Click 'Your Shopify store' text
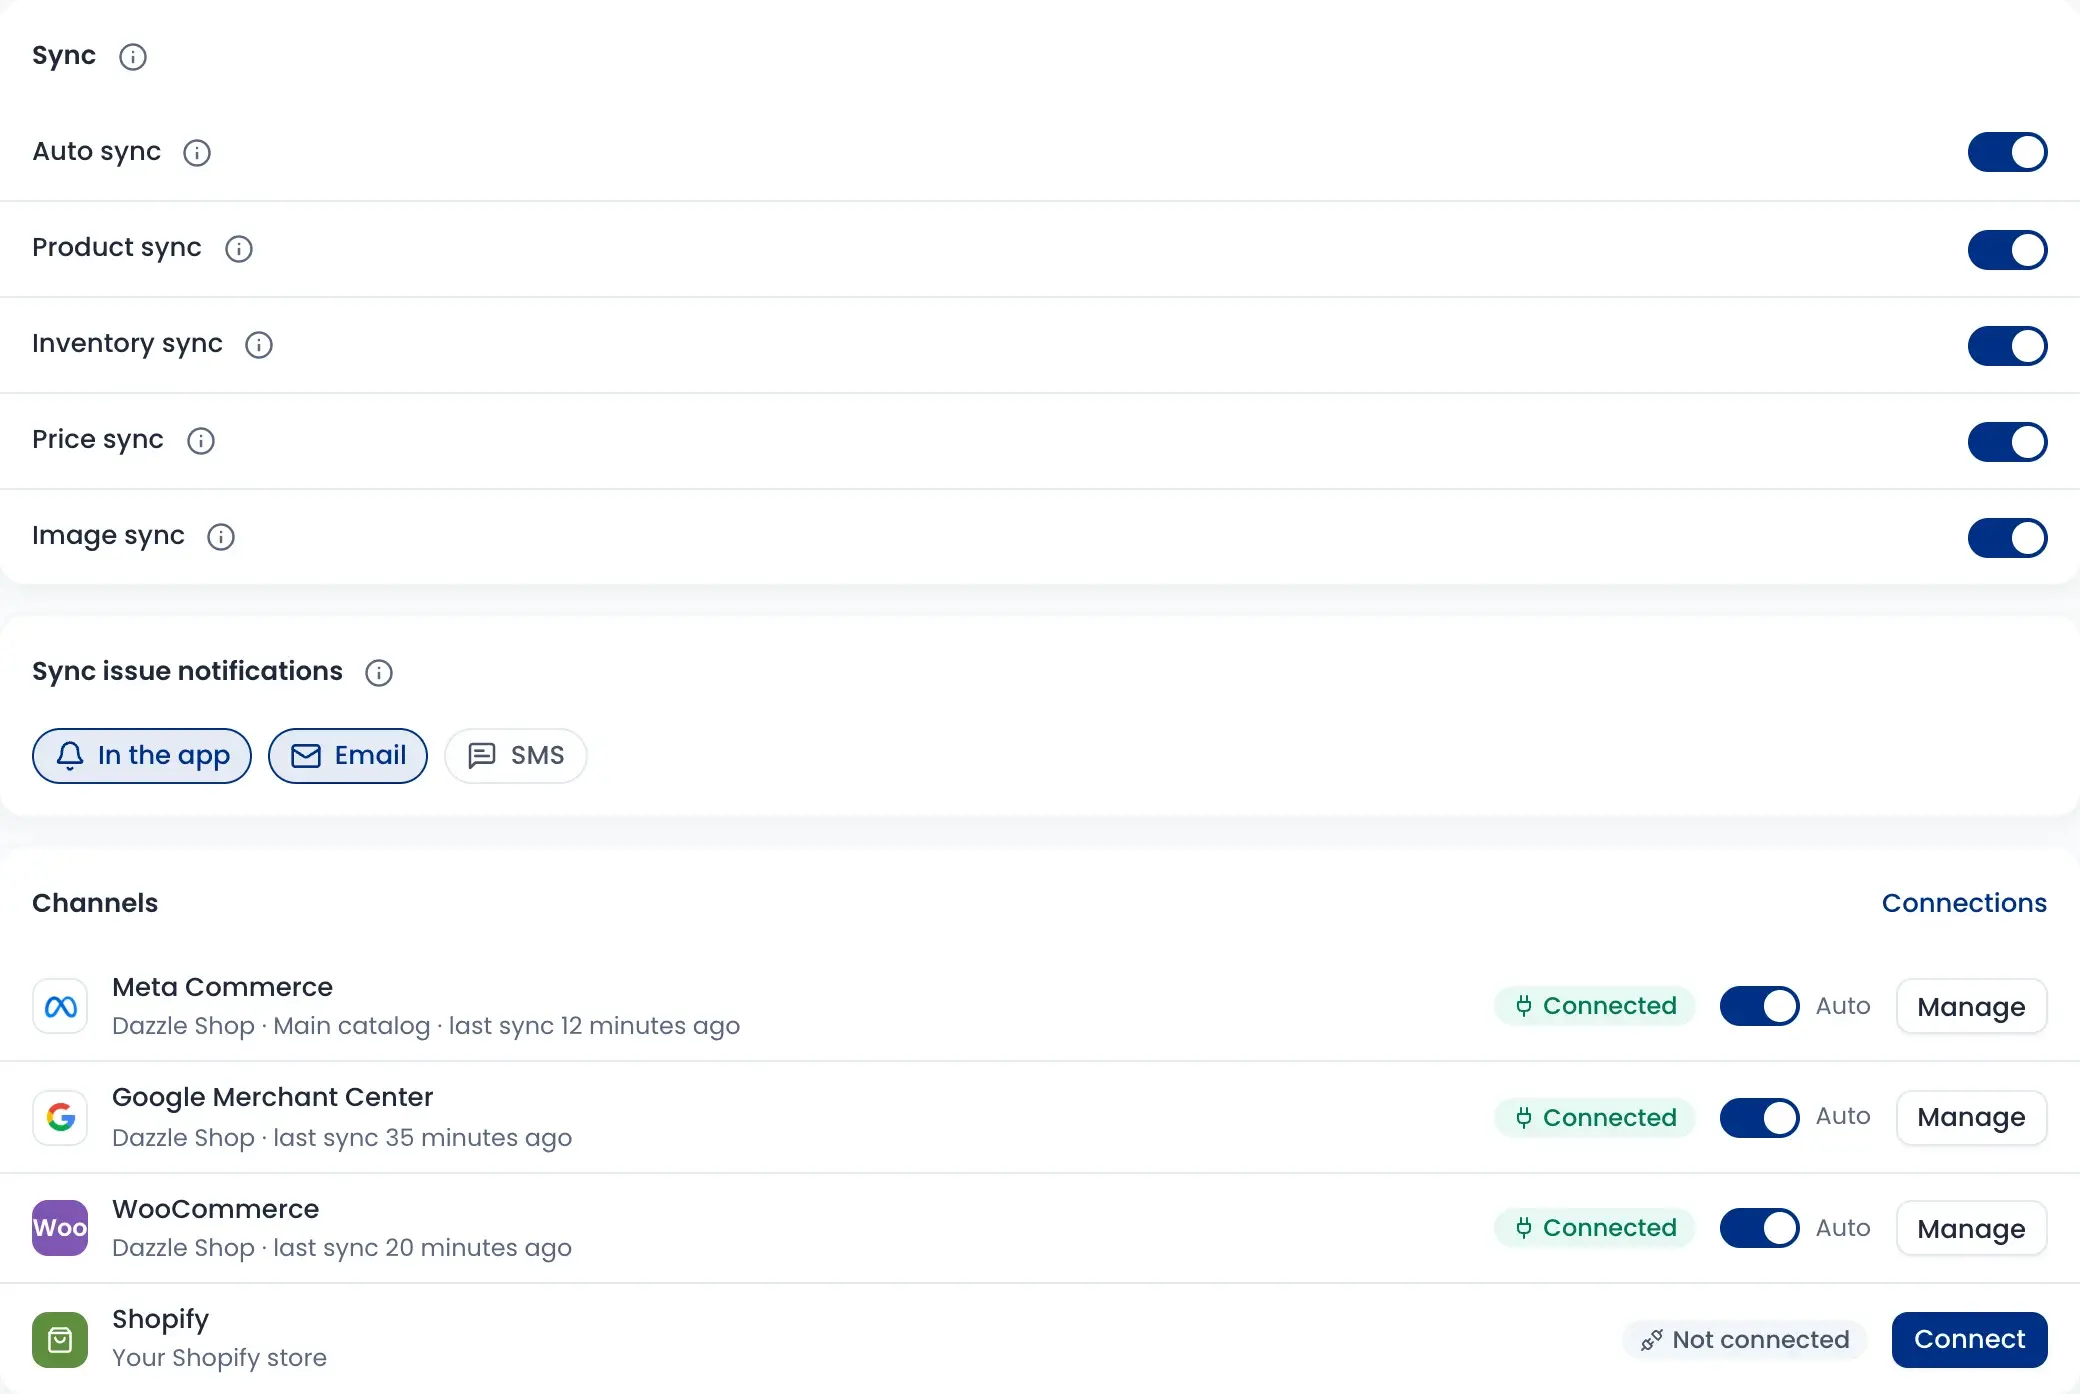This screenshot has height=1394, width=2080. (x=219, y=1358)
